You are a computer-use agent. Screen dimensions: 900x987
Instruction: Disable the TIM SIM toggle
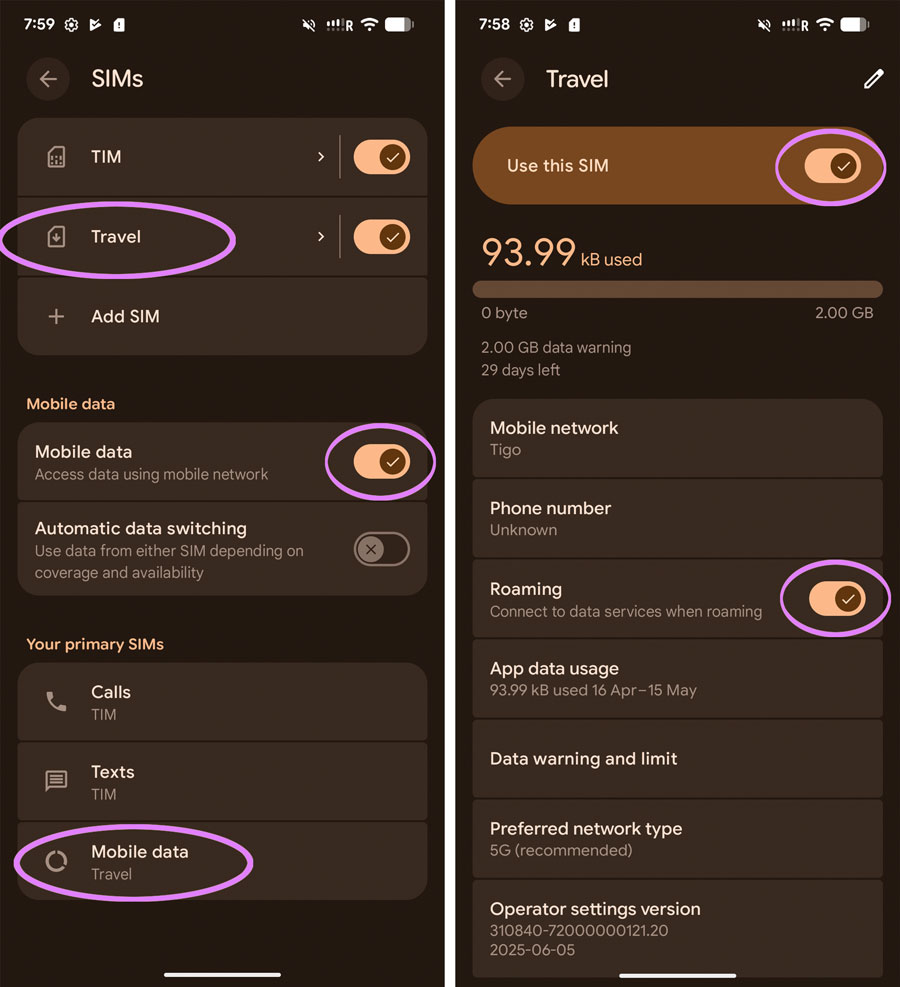(x=381, y=157)
